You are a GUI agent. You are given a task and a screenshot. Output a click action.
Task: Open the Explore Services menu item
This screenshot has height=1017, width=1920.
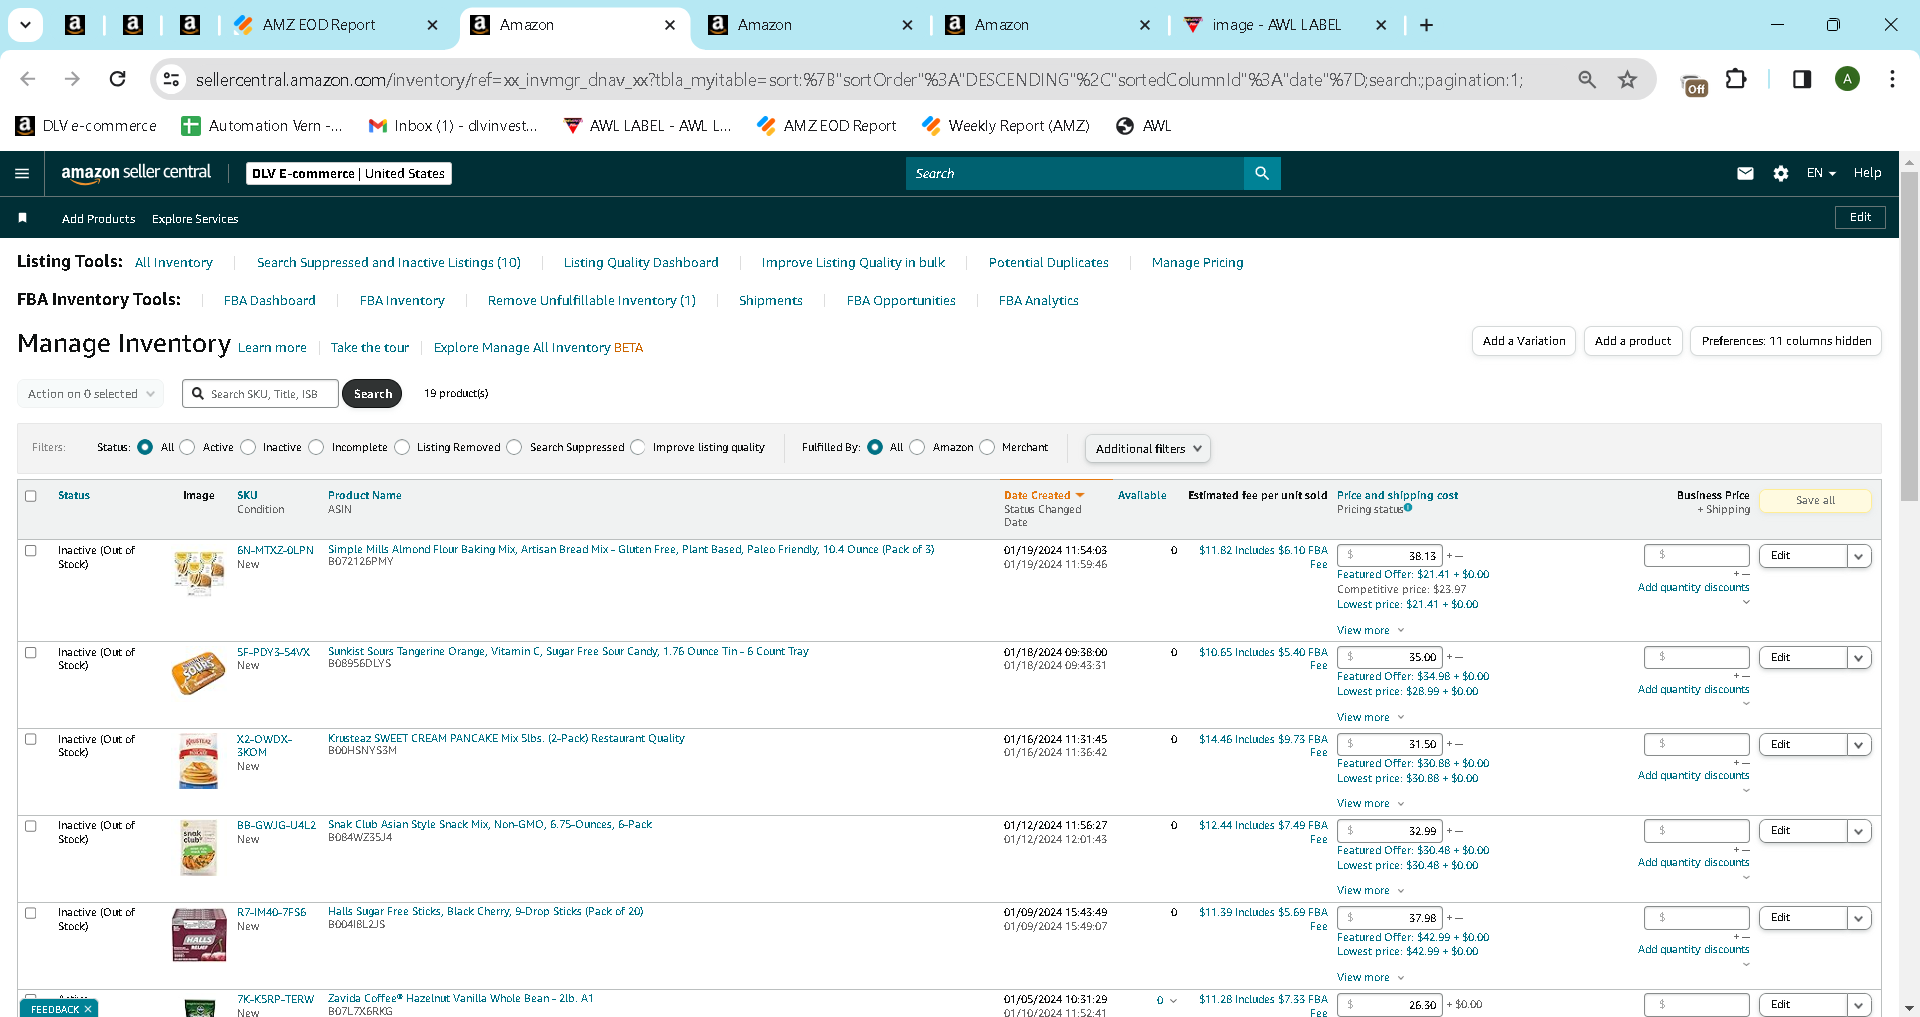(195, 219)
